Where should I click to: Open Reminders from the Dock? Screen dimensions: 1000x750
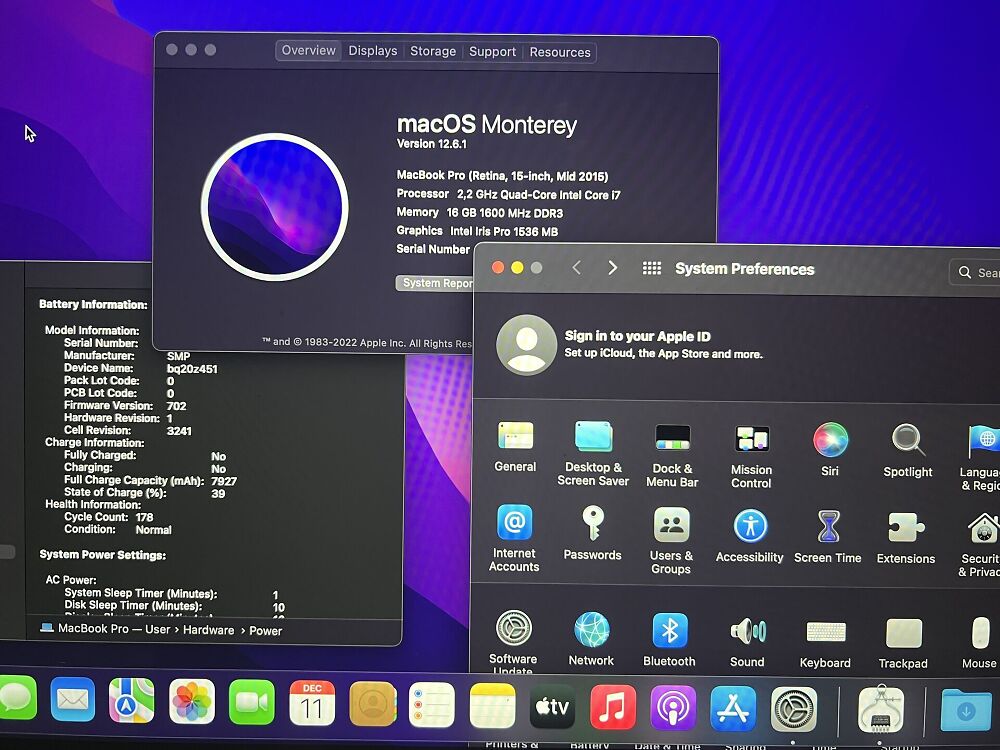point(432,705)
